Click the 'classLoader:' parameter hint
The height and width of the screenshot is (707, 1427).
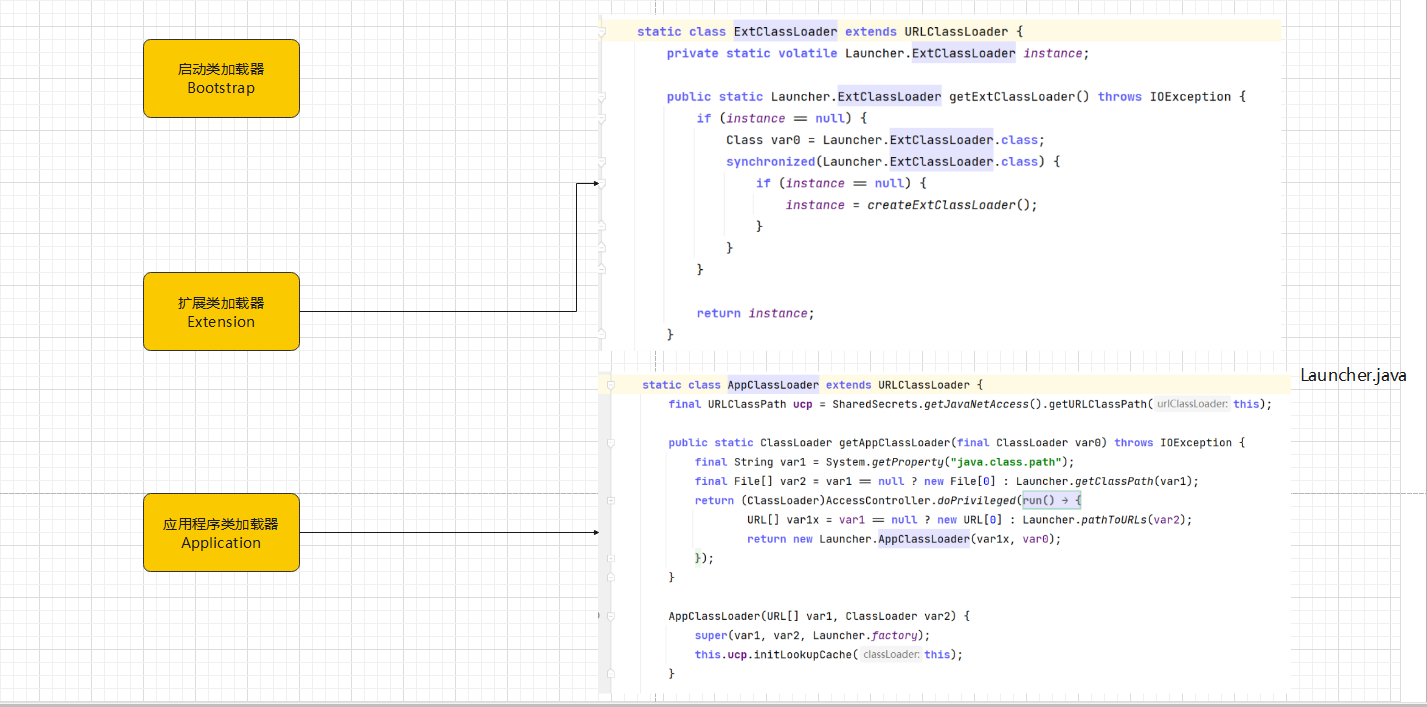[891, 654]
